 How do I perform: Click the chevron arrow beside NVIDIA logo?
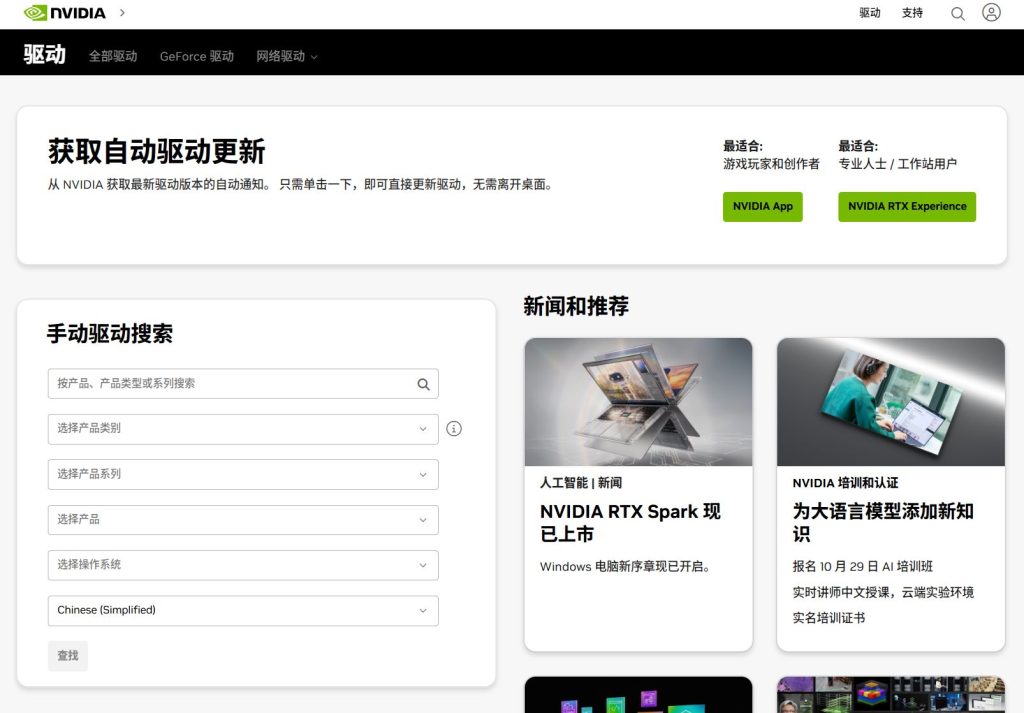122,12
